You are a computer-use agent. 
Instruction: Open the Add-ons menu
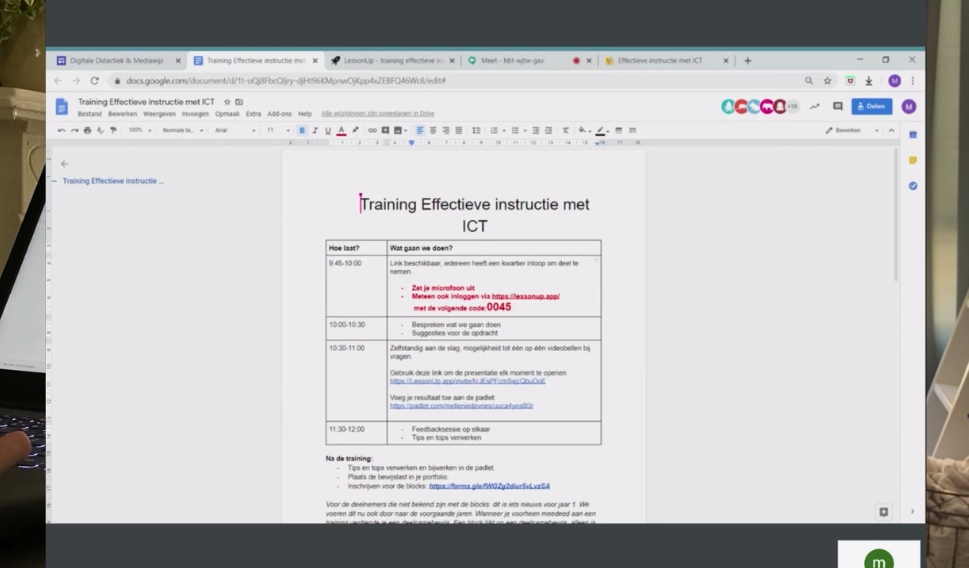click(x=279, y=114)
